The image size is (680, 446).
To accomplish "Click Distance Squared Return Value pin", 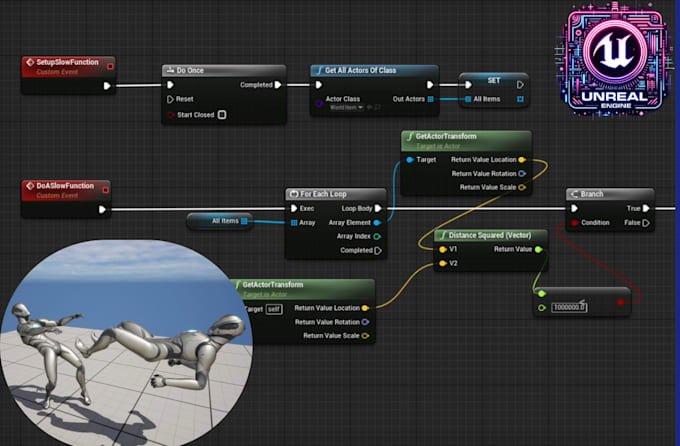I will 538,249.
